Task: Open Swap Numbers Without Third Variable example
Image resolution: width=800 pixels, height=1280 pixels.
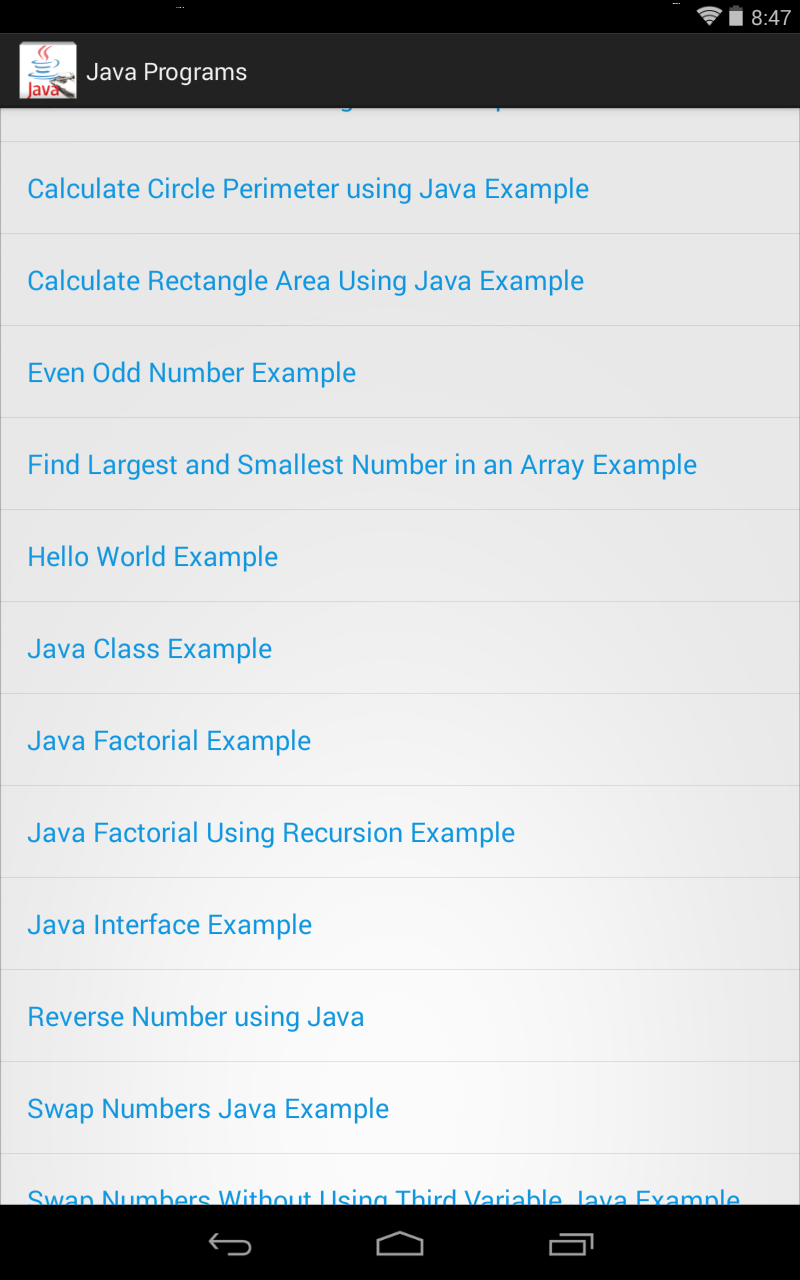Action: click(x=383, y=1195)
